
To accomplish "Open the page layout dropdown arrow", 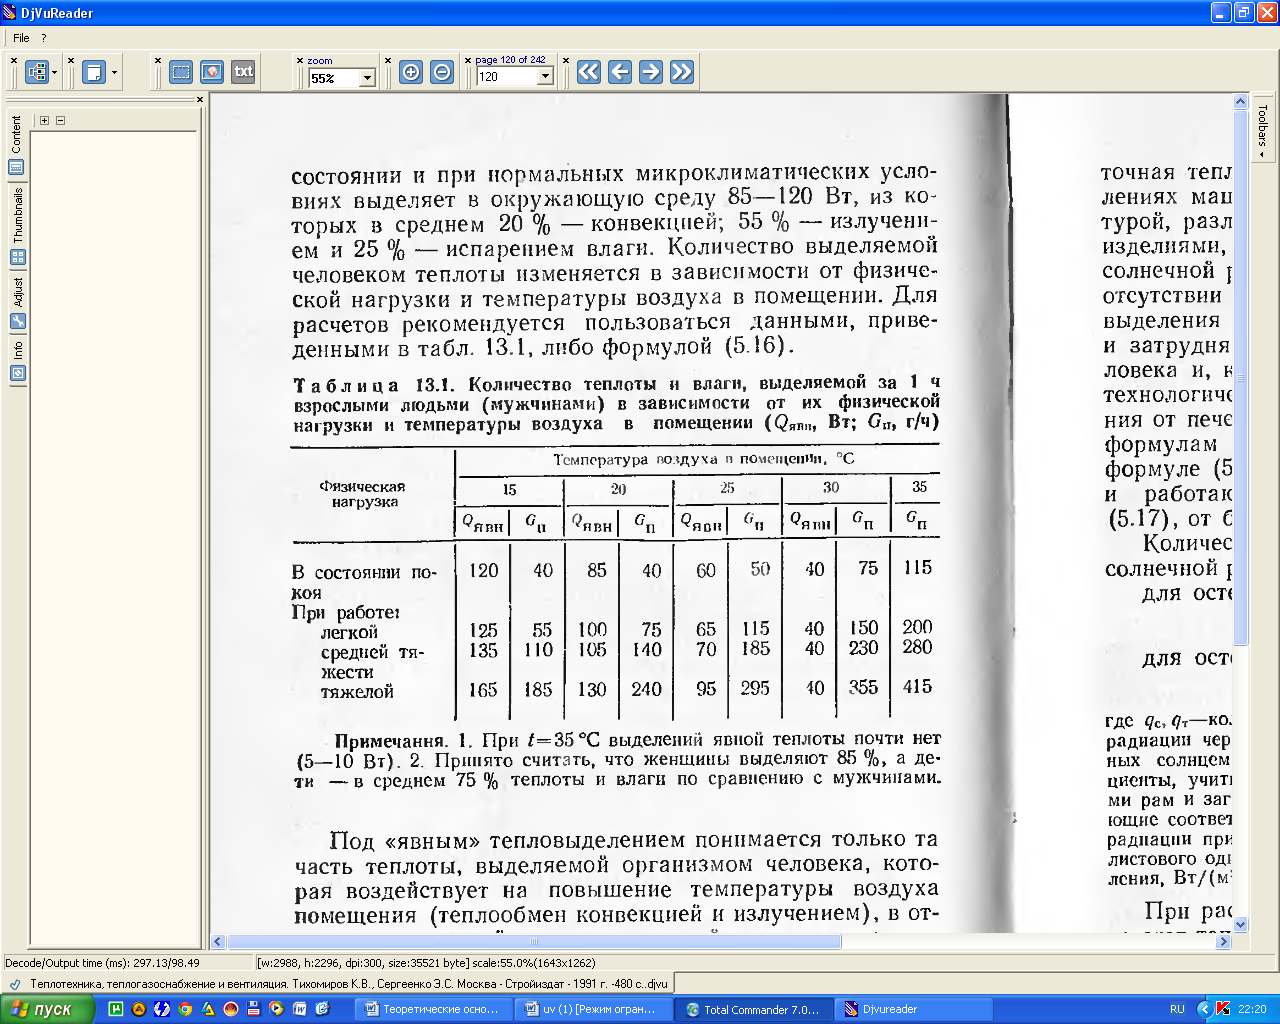I will pyautogui.click(x=114, y=72).
